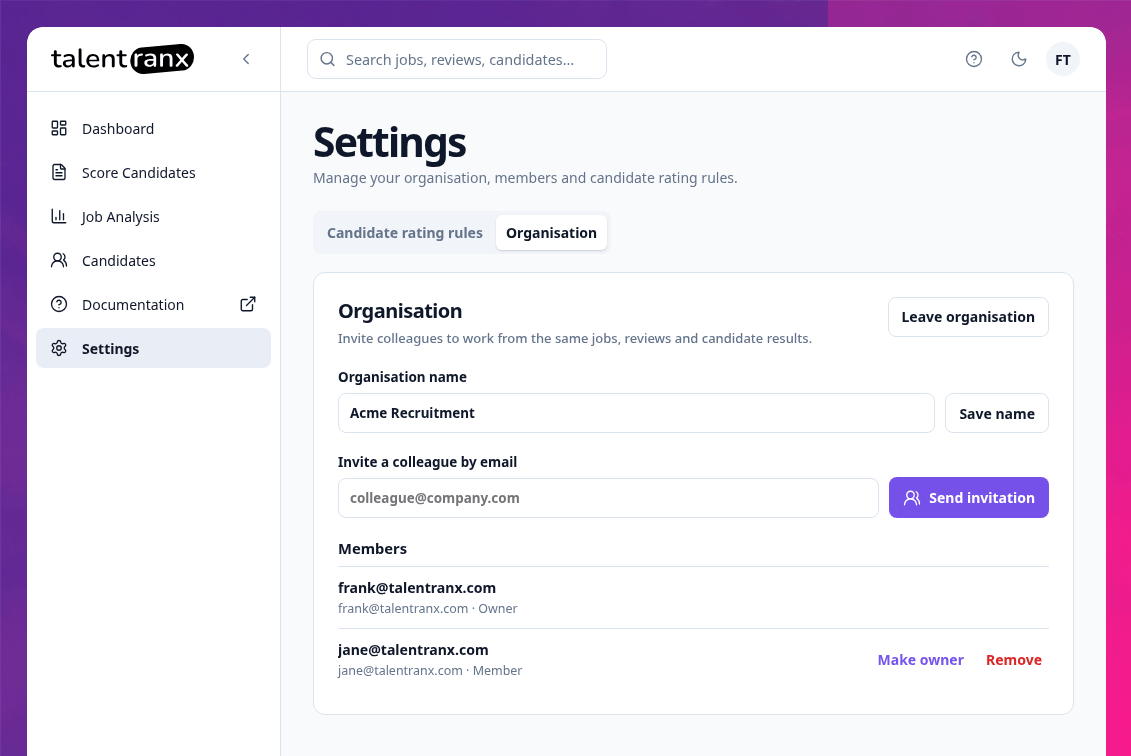The height and width of the screenshot is (756, 1131).
Task: Toggle dark mode with the moon icon
Action: 1018,59
